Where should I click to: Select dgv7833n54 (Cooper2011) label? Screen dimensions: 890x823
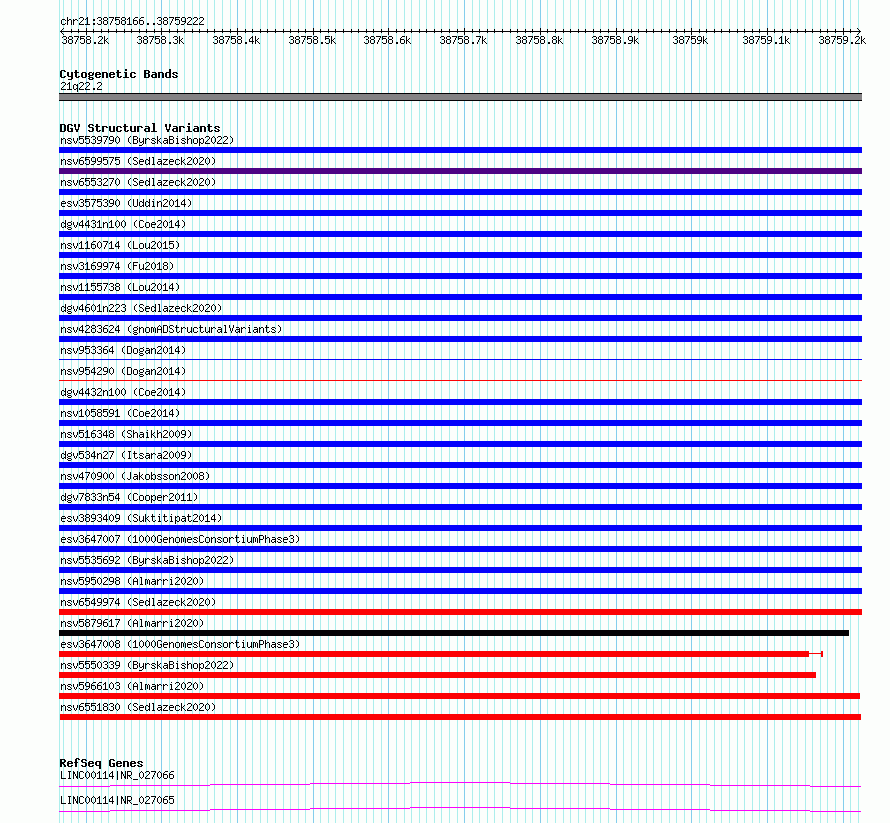129,497
